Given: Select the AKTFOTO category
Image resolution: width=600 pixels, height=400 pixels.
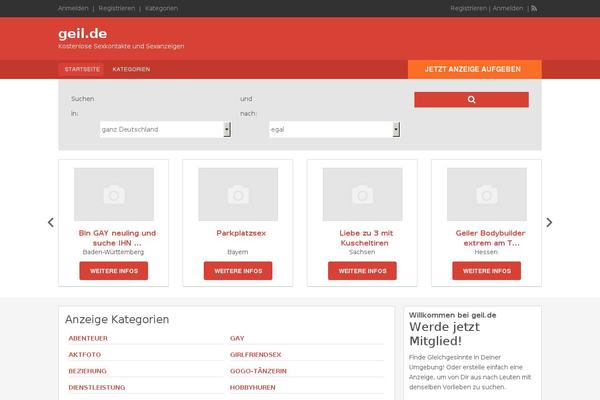Looking at the screenshot, I should pyautogui.click(x=85, y=355).
